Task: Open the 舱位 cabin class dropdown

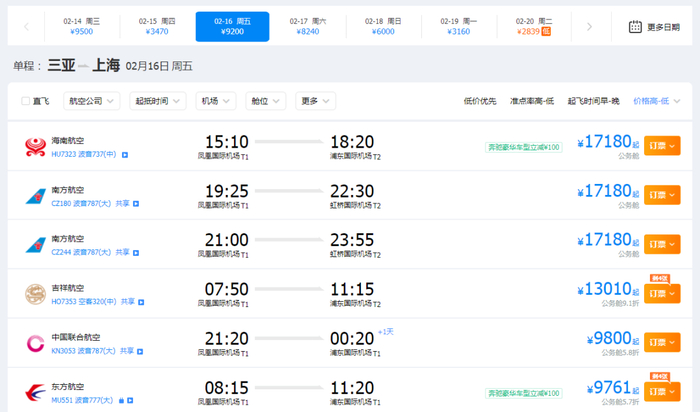Action: tap(266, 101)
